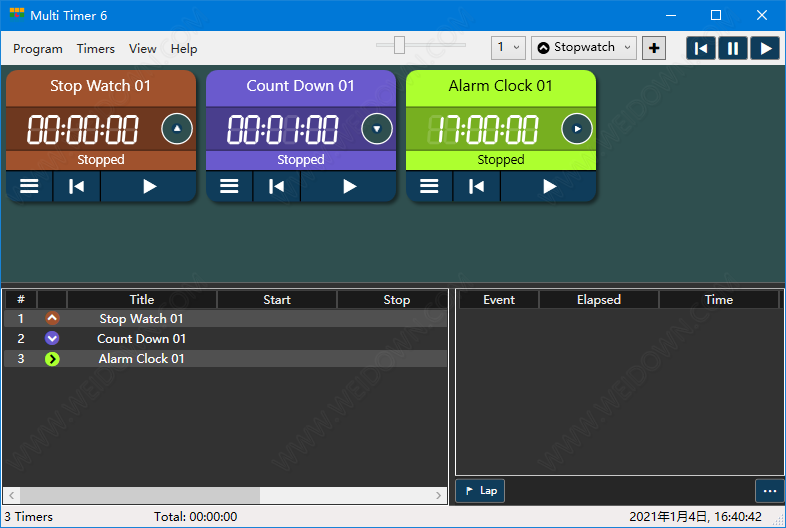Click the Stopped label under Stop Watch 01
The width and height of the screenshot is (786, 528).
101,159
